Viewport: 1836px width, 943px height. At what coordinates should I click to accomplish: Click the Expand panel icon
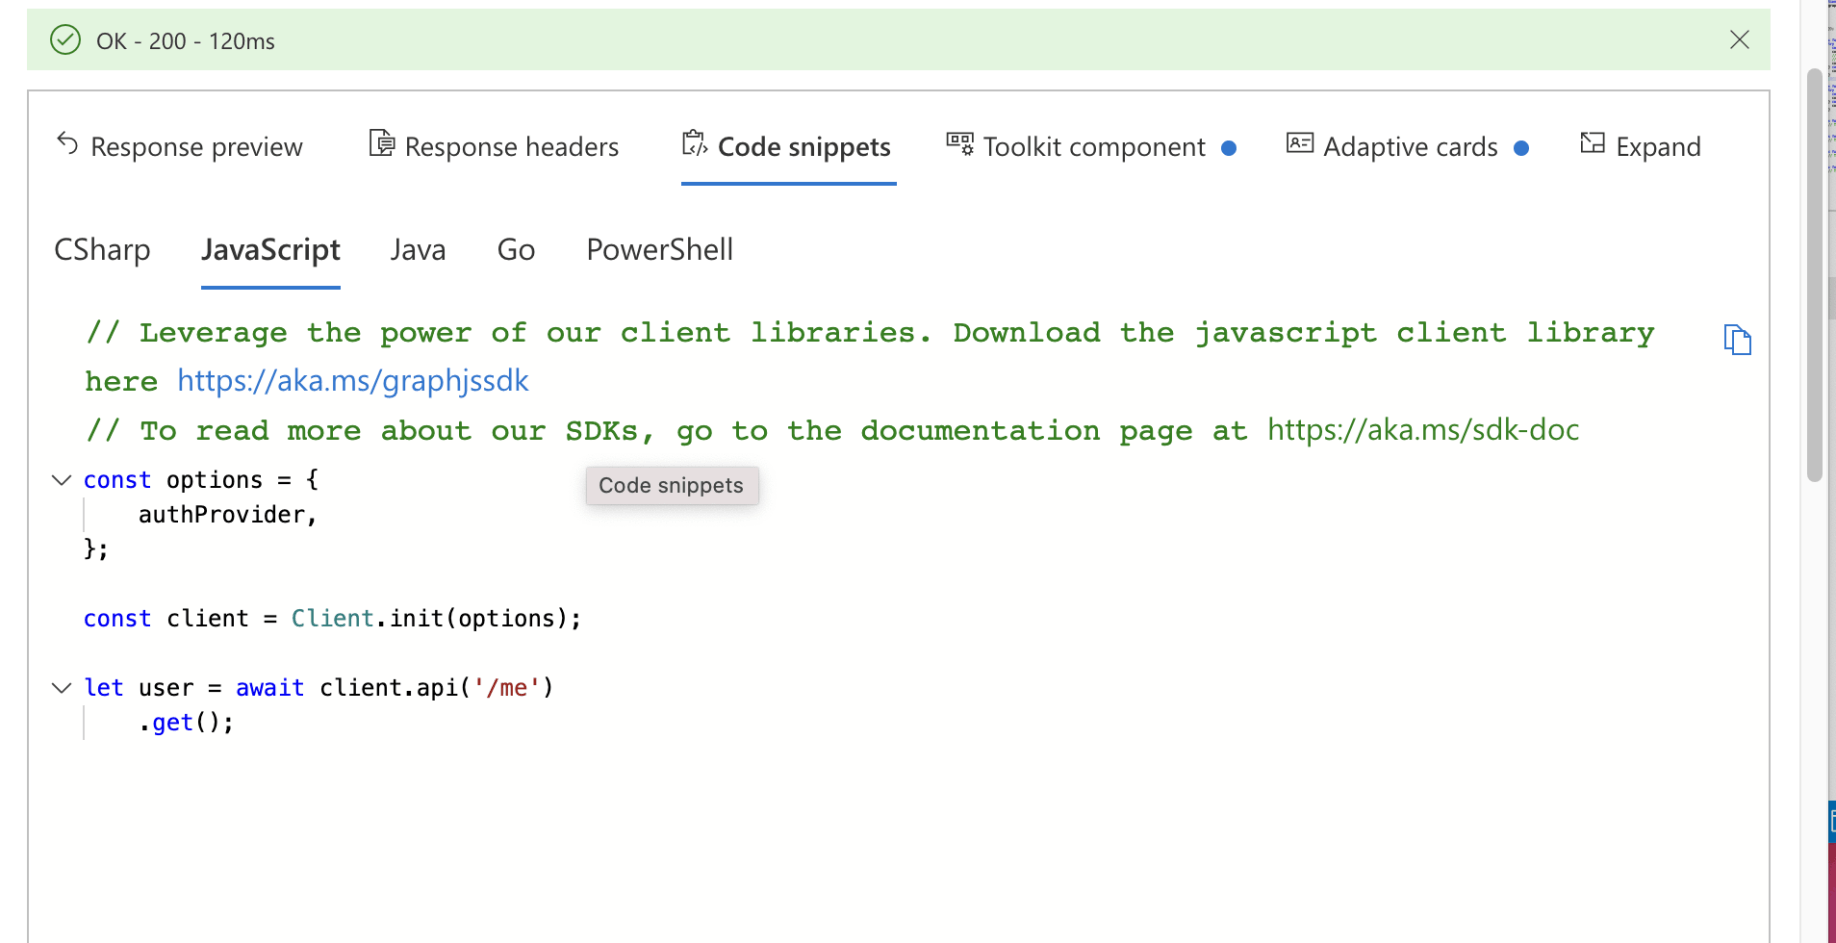click(1592, 144)
